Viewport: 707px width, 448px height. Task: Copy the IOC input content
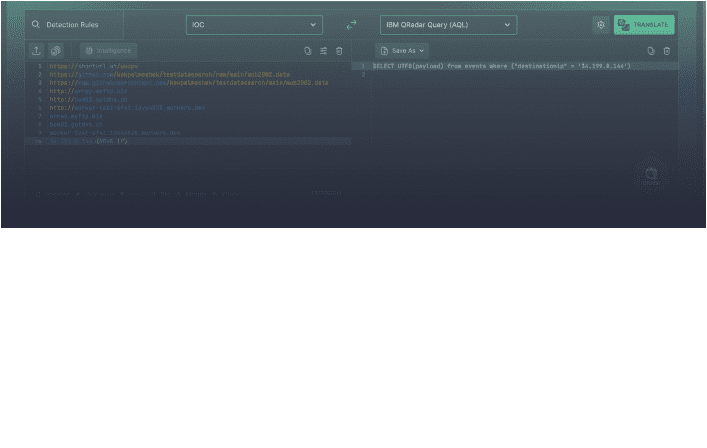point(308,50)
